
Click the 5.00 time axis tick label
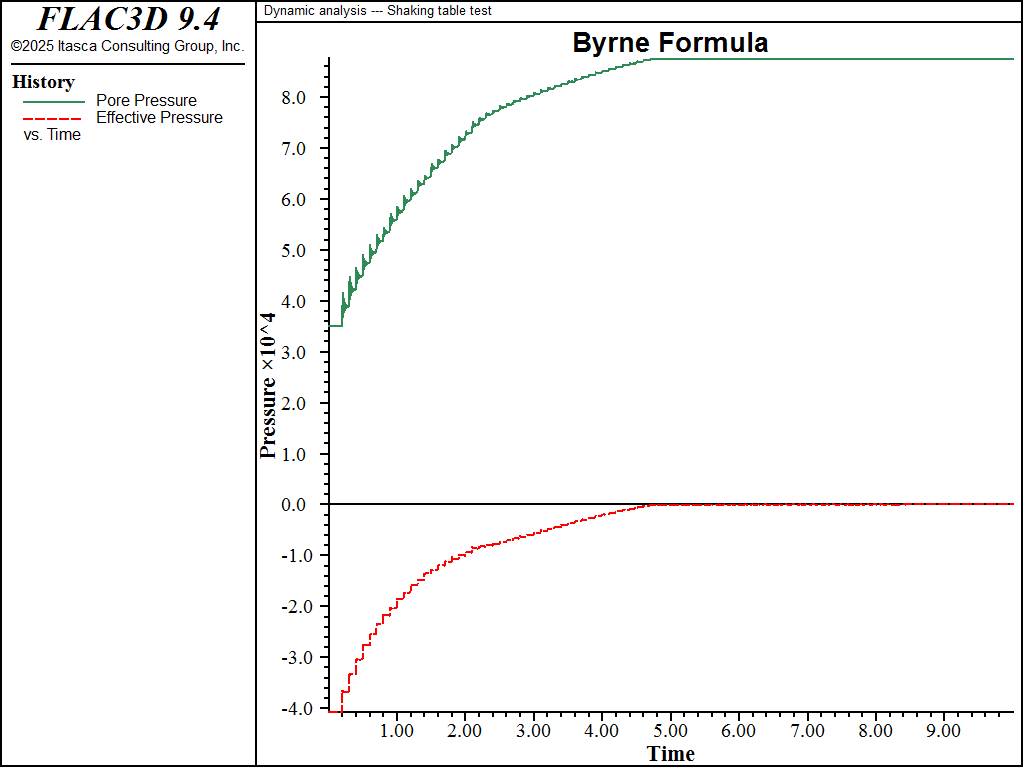click(x=671, y=731)
